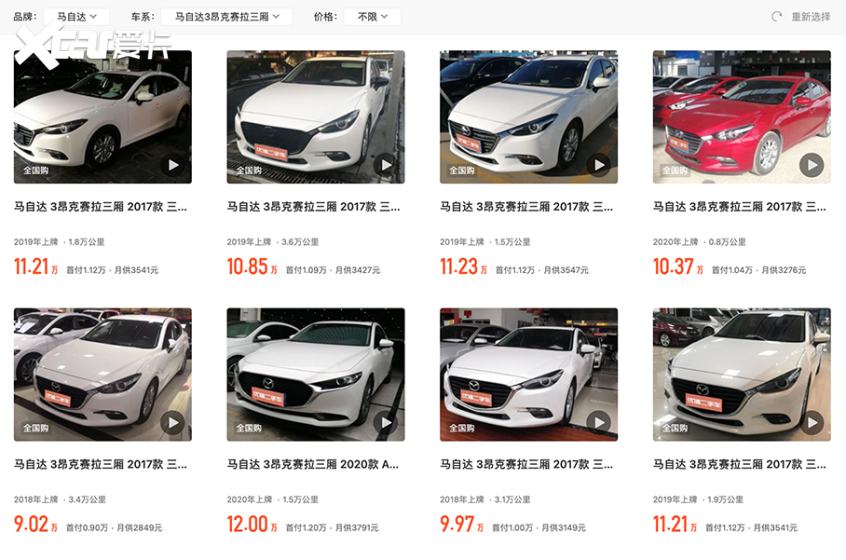Open the 2020款 A... listing title
This screenshot has height=560, width=846.
[x=312, y=465]
